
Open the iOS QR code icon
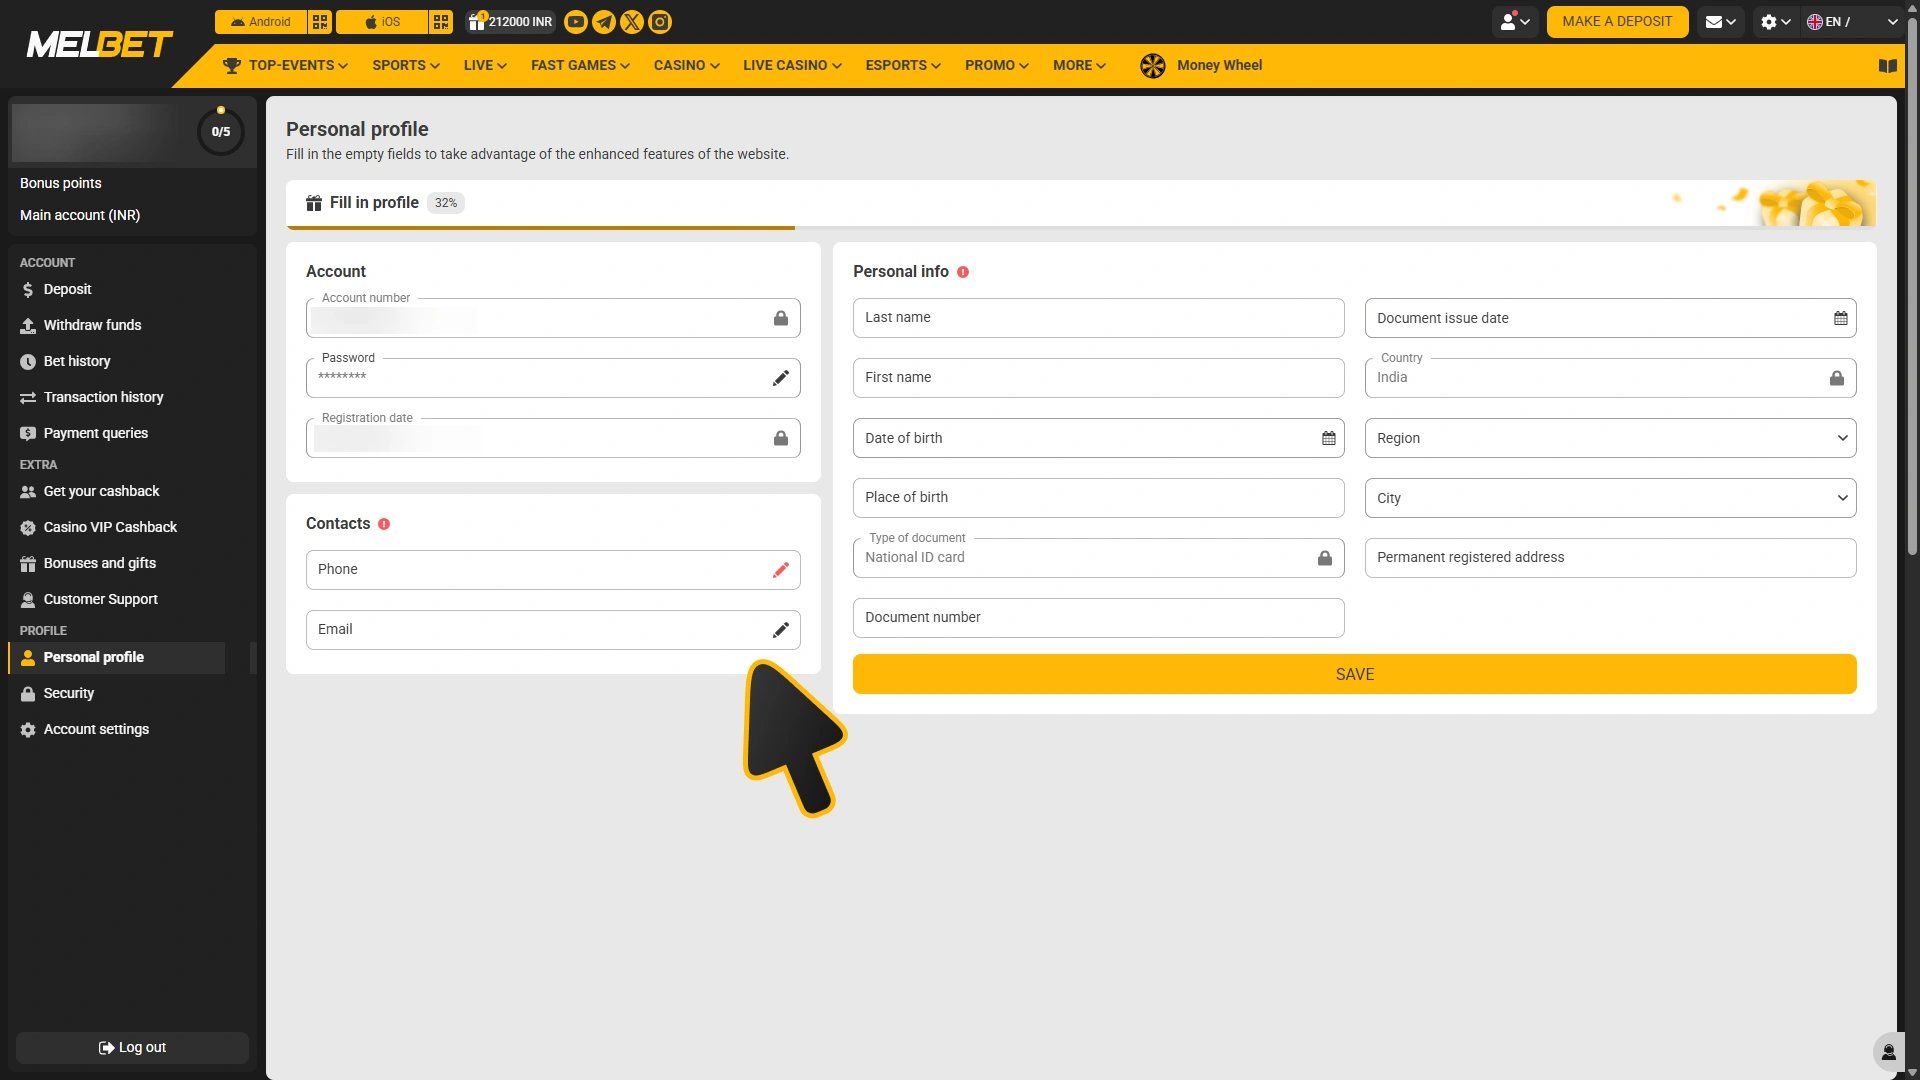441,22
